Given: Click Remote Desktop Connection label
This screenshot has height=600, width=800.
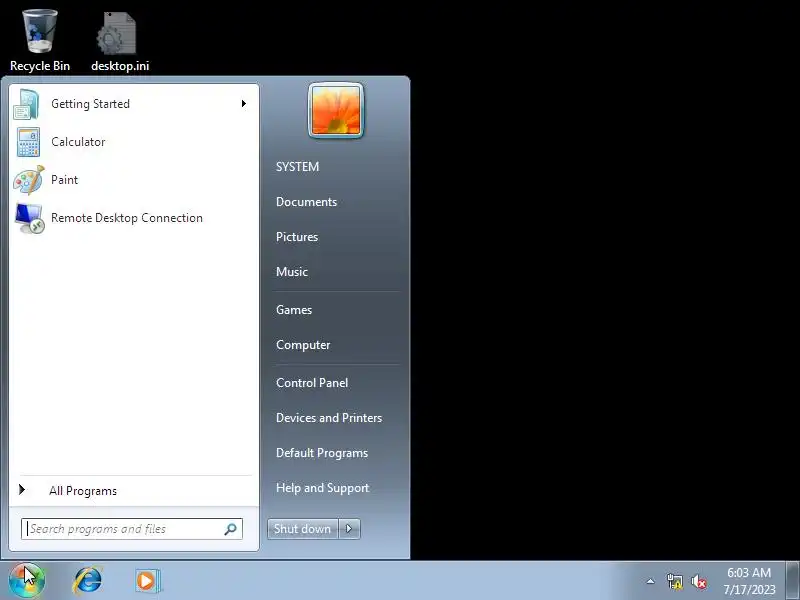Looking at the screenshot, I should 127,218.
